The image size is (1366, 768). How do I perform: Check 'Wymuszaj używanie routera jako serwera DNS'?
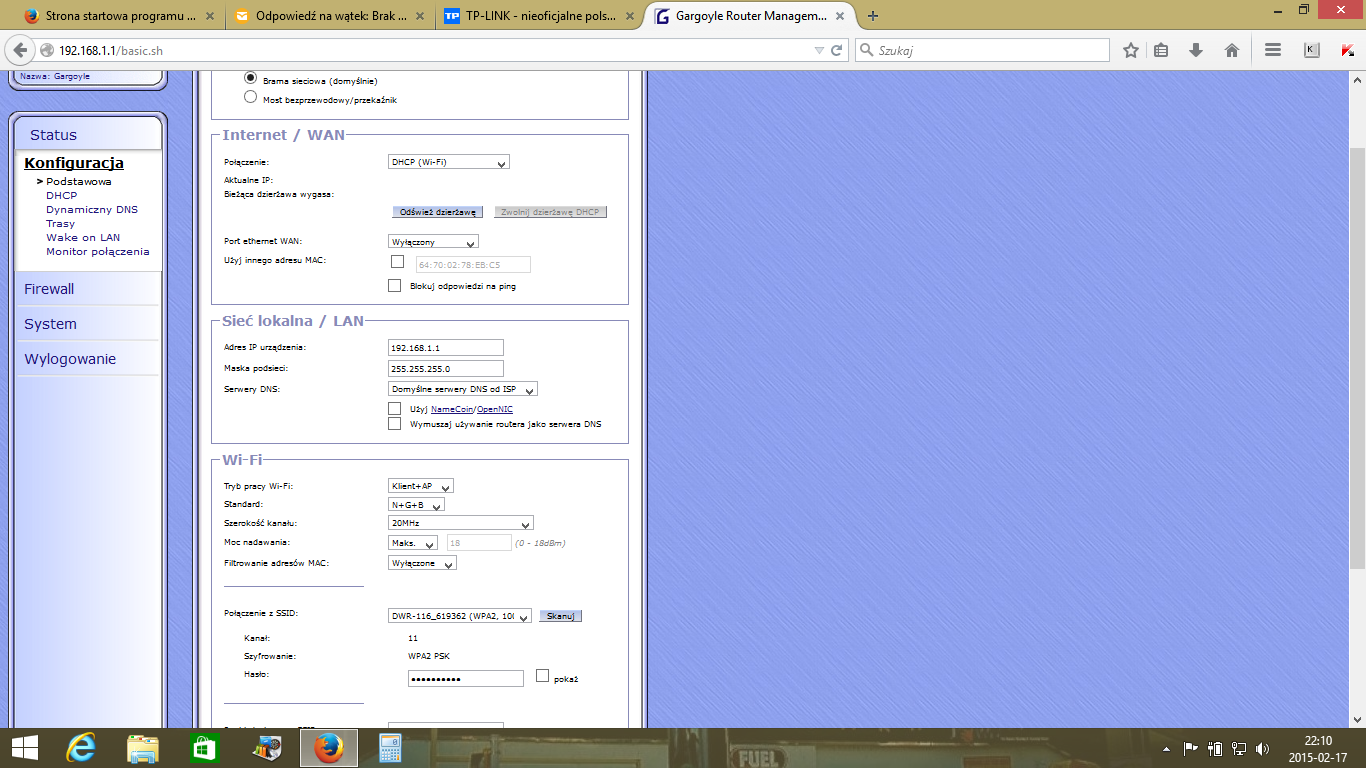395,424
